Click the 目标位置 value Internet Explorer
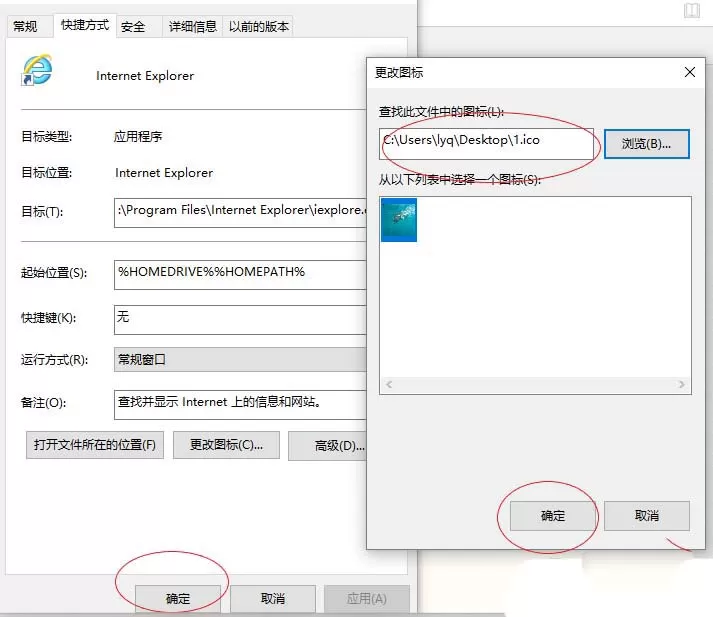Image resolution: width=713 pixels, height=617 pixels. pyautogui.click(x=164, y=173)
